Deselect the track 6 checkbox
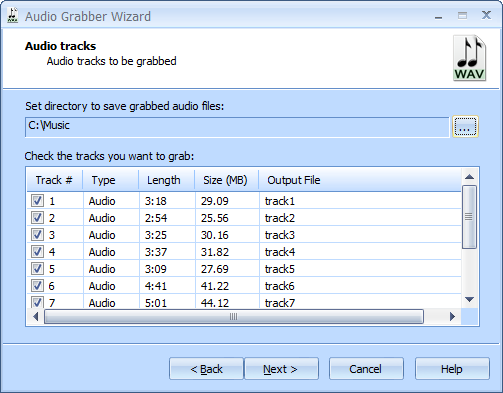Image resolution: width=503 pixels, height=393 pixels. (x=37, y=286)
